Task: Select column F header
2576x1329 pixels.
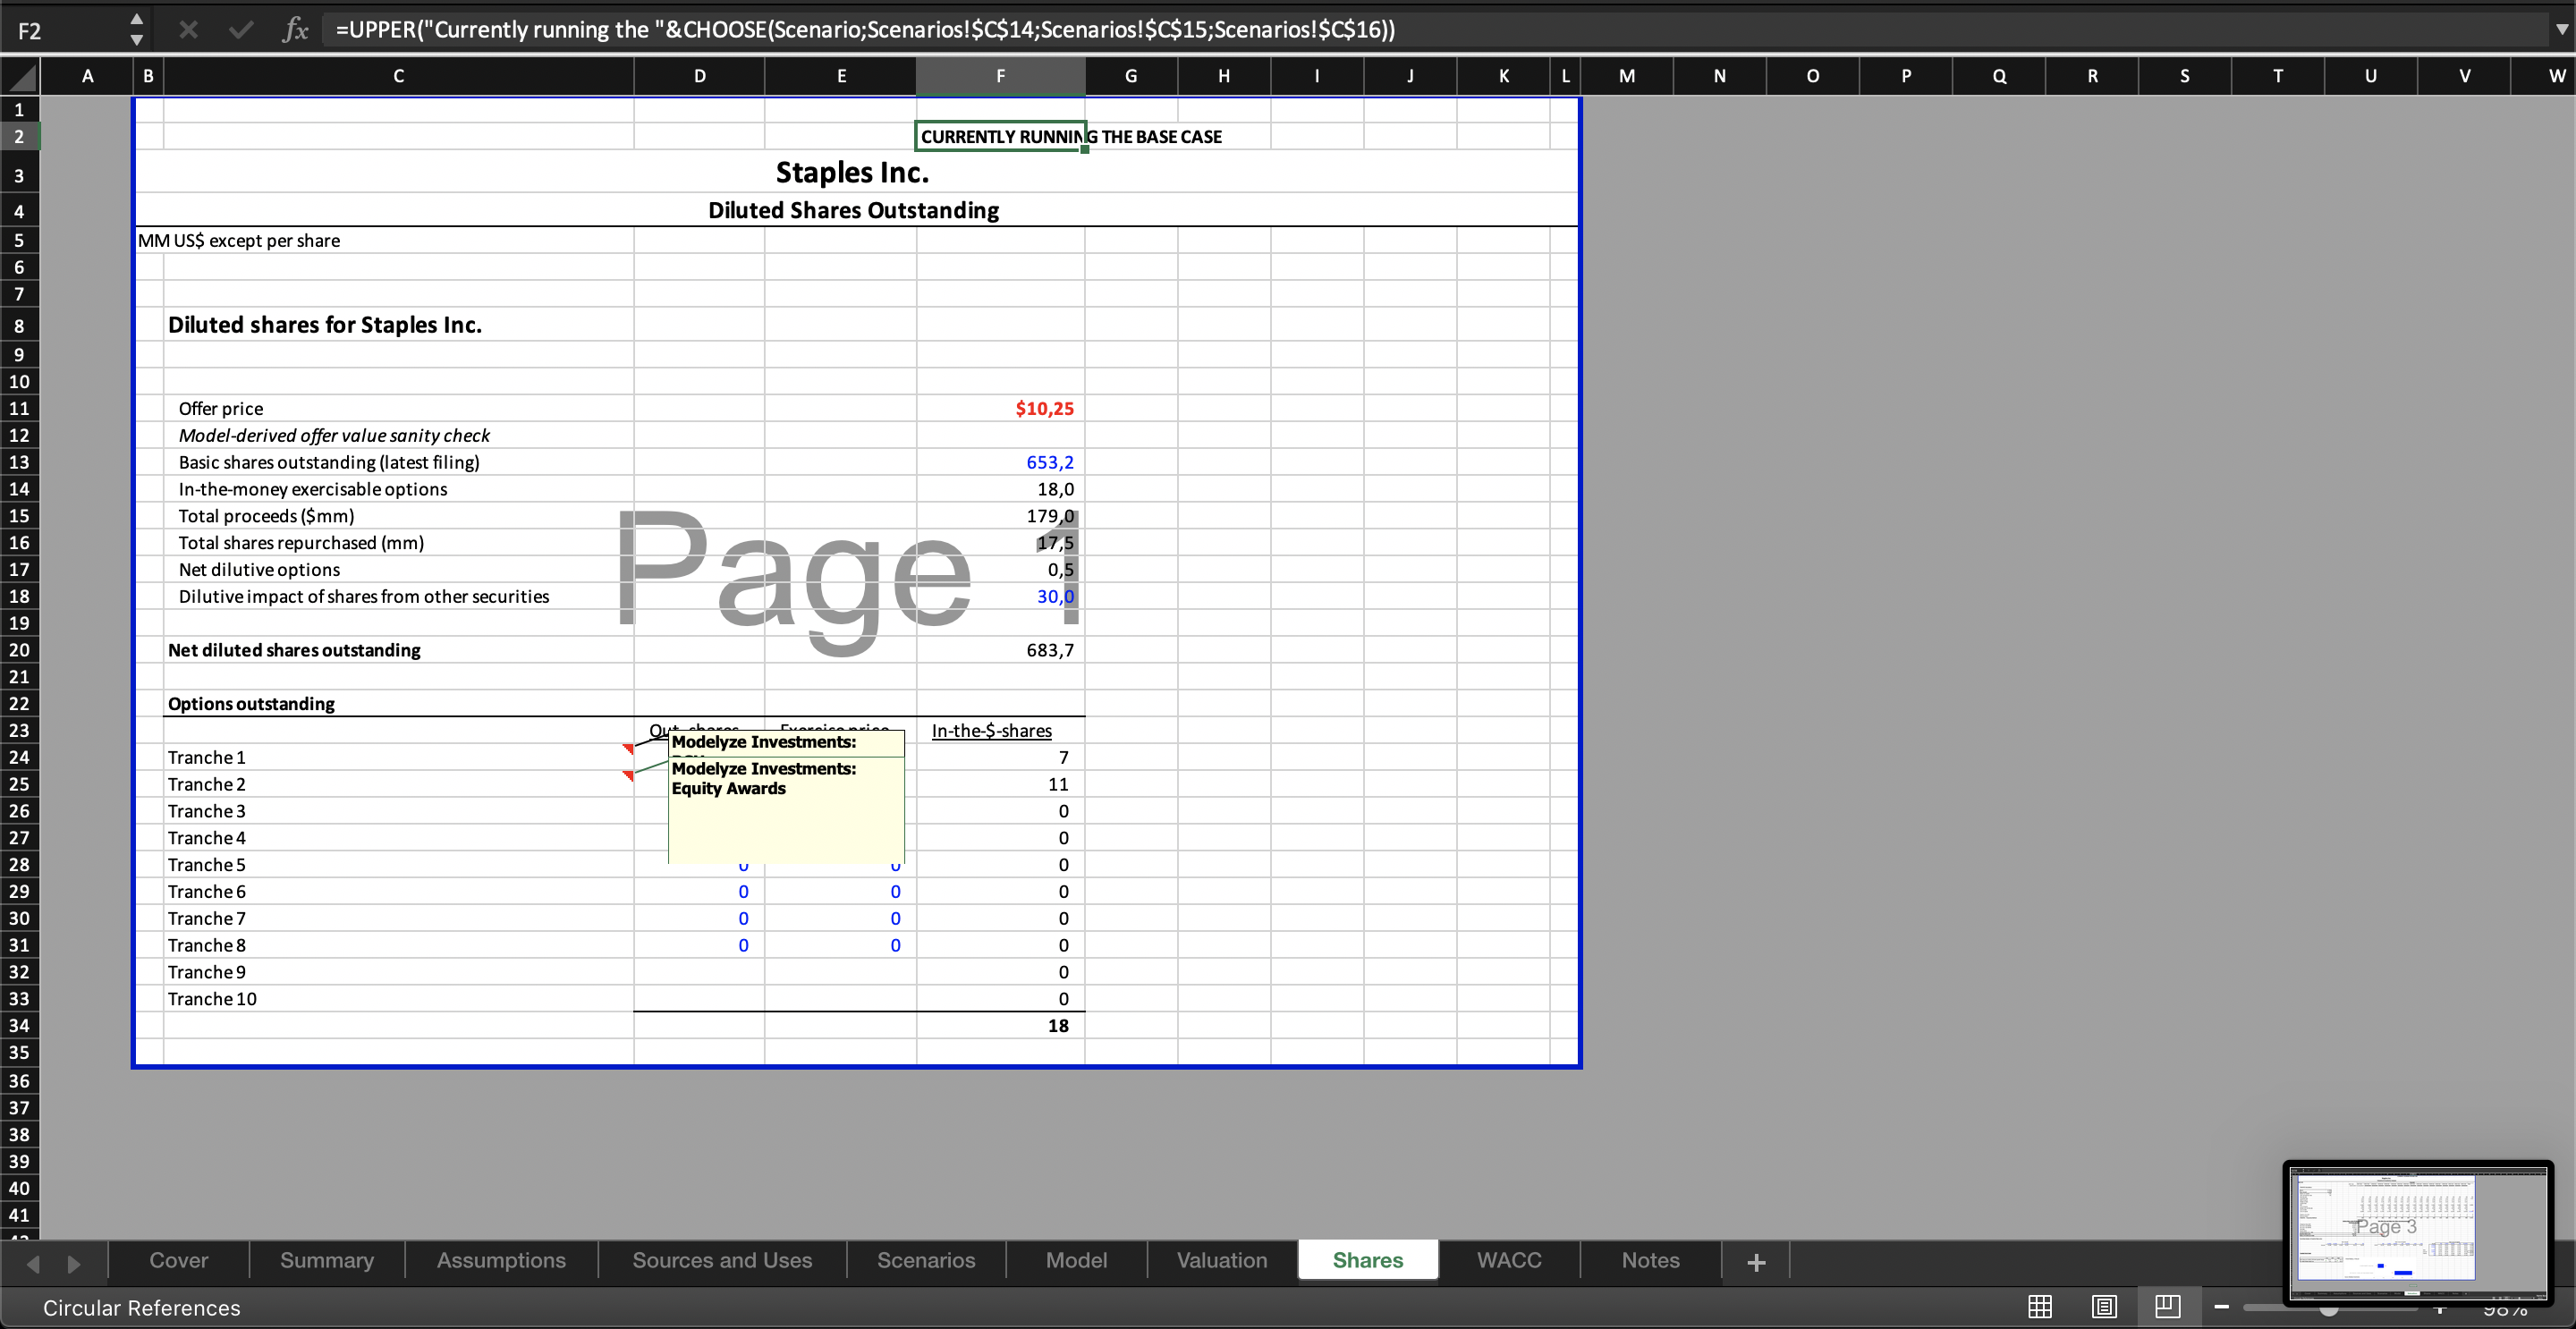Action: pos(1000,76)
